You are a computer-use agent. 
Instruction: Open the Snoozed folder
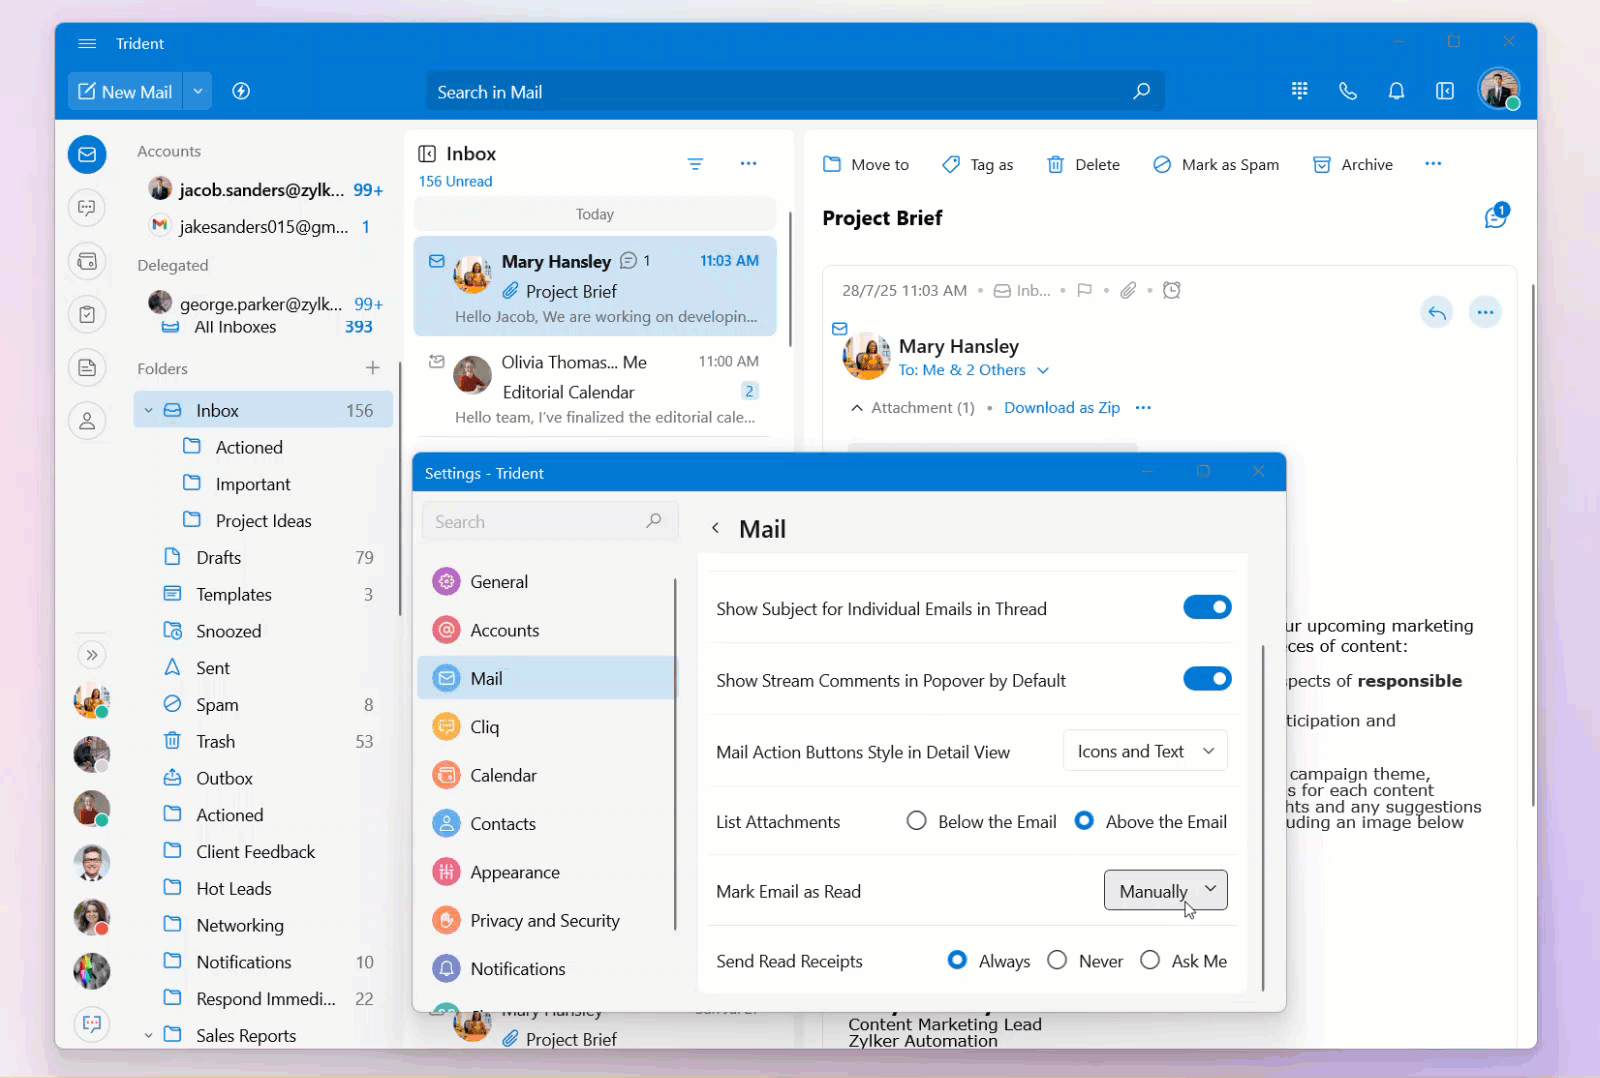click(264, 631)
